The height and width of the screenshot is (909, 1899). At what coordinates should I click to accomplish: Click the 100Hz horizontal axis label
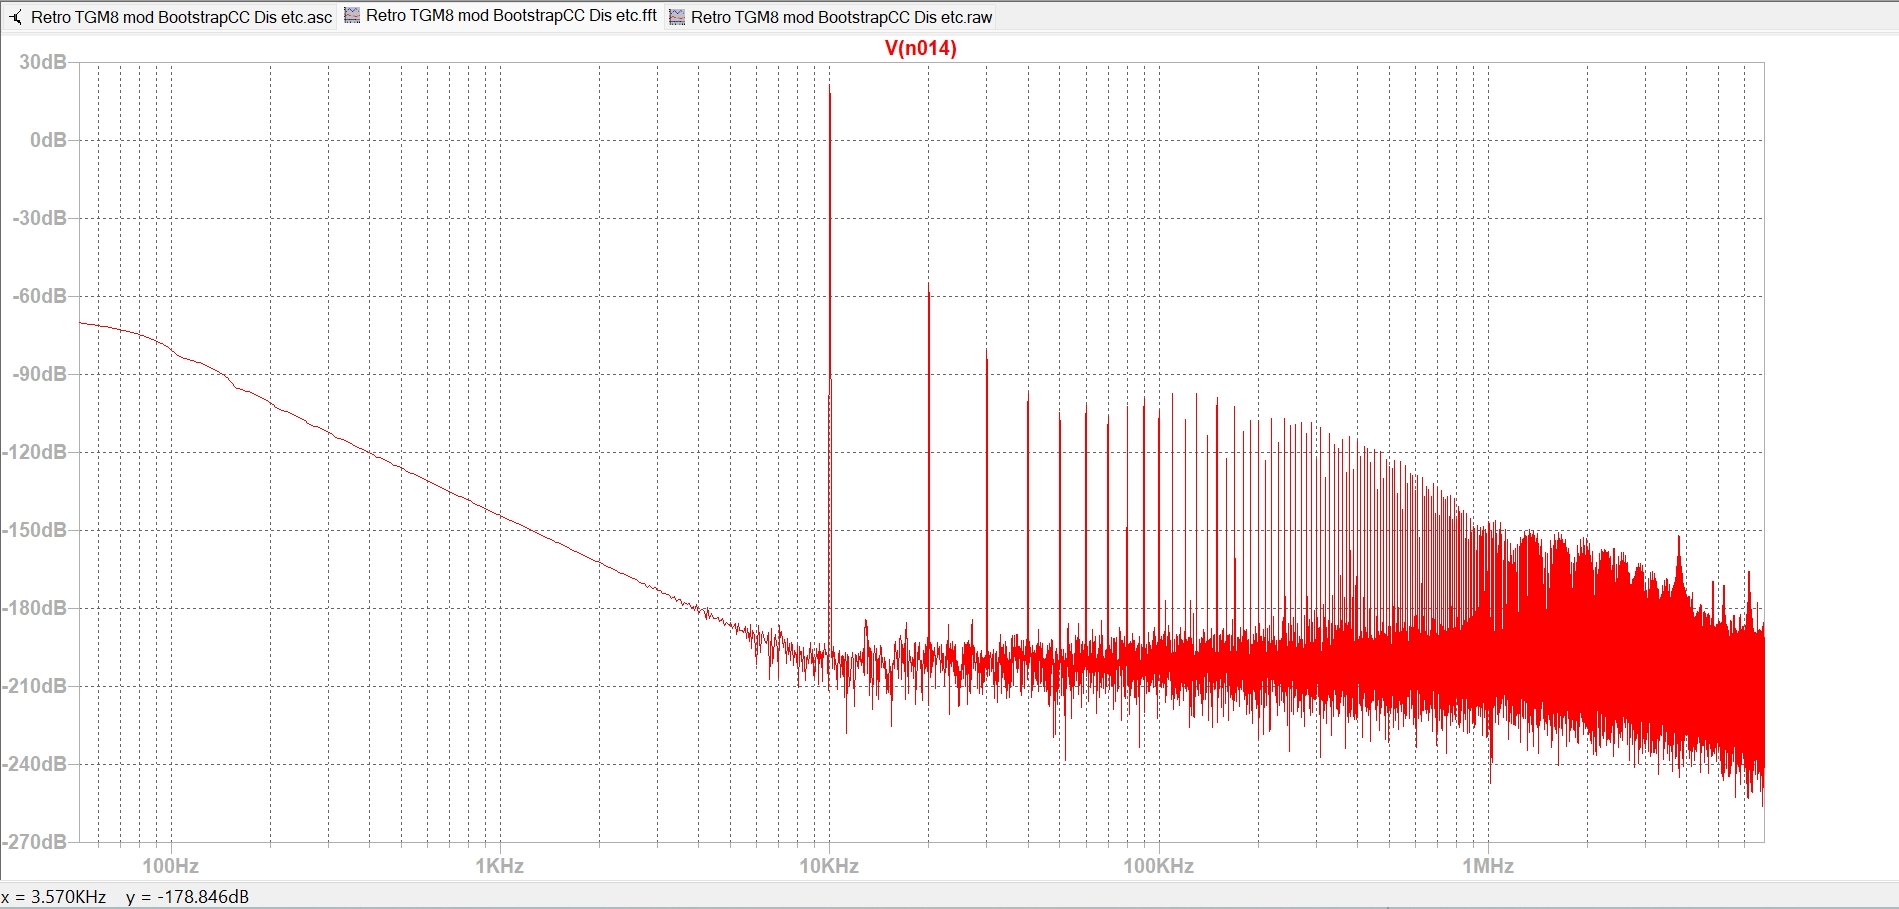pyautogui.click(x=170, y=866)
